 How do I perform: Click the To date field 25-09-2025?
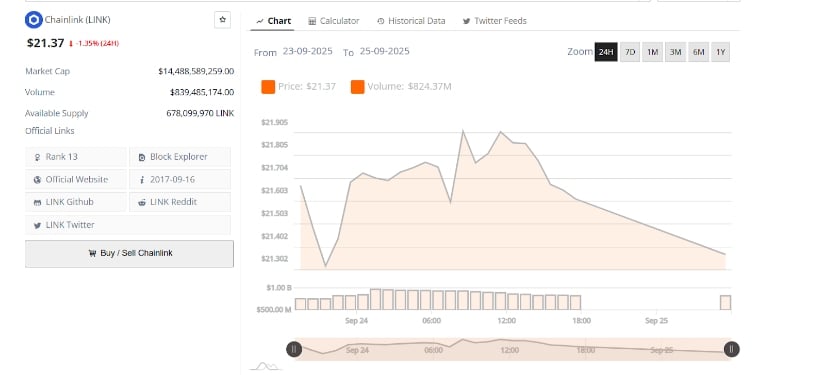click(385, 52)
